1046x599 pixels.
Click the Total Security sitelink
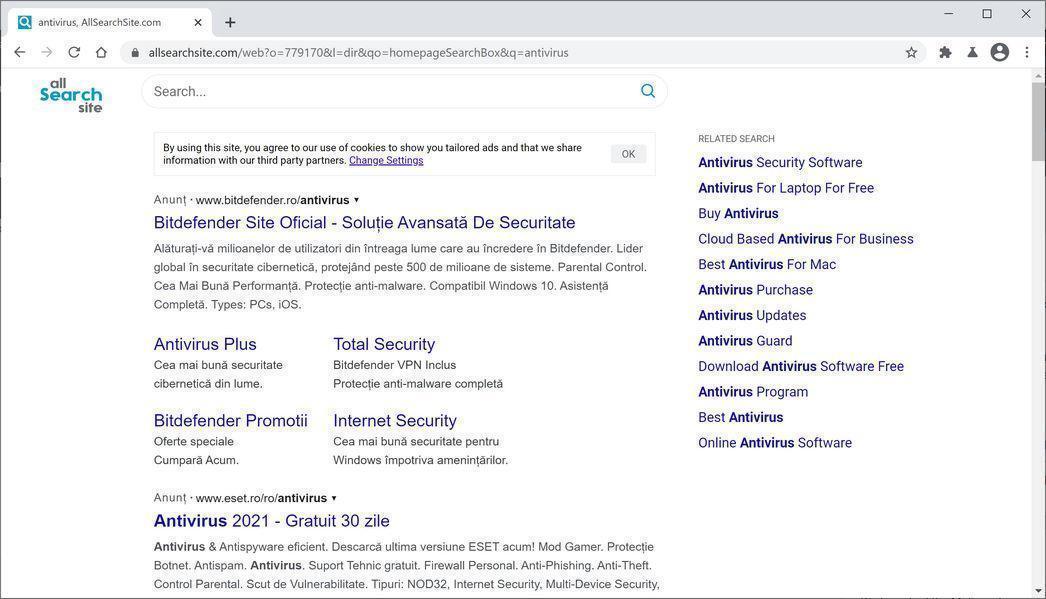(384, 344)
